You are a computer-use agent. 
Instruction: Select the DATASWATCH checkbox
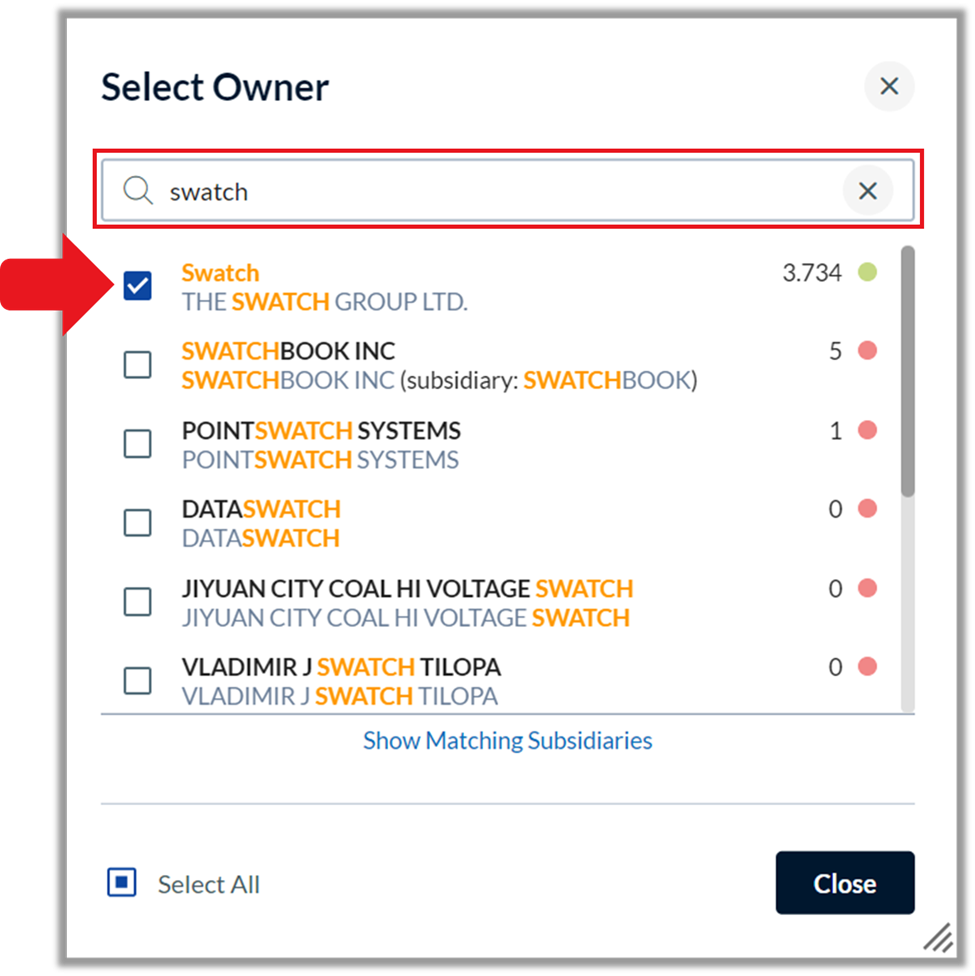coord(138,523)
